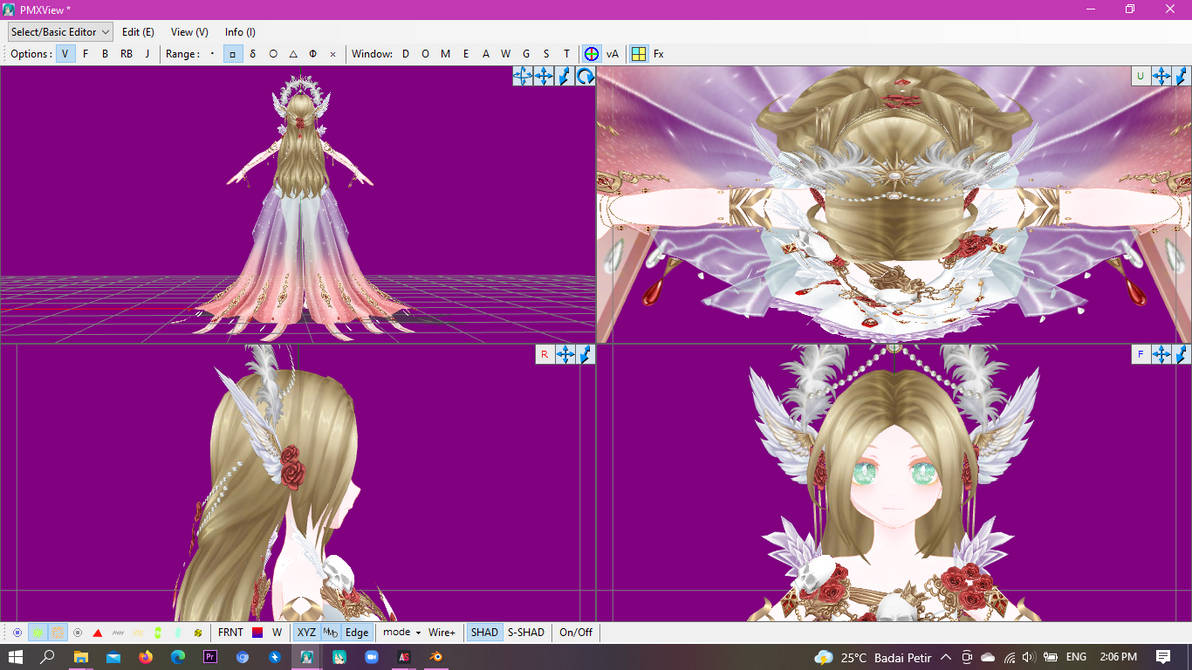Click the top-left viewport rotate move icon
The height and width of the screenshot is (670, 1192).
pyautogui.click(x=522, y=76)
